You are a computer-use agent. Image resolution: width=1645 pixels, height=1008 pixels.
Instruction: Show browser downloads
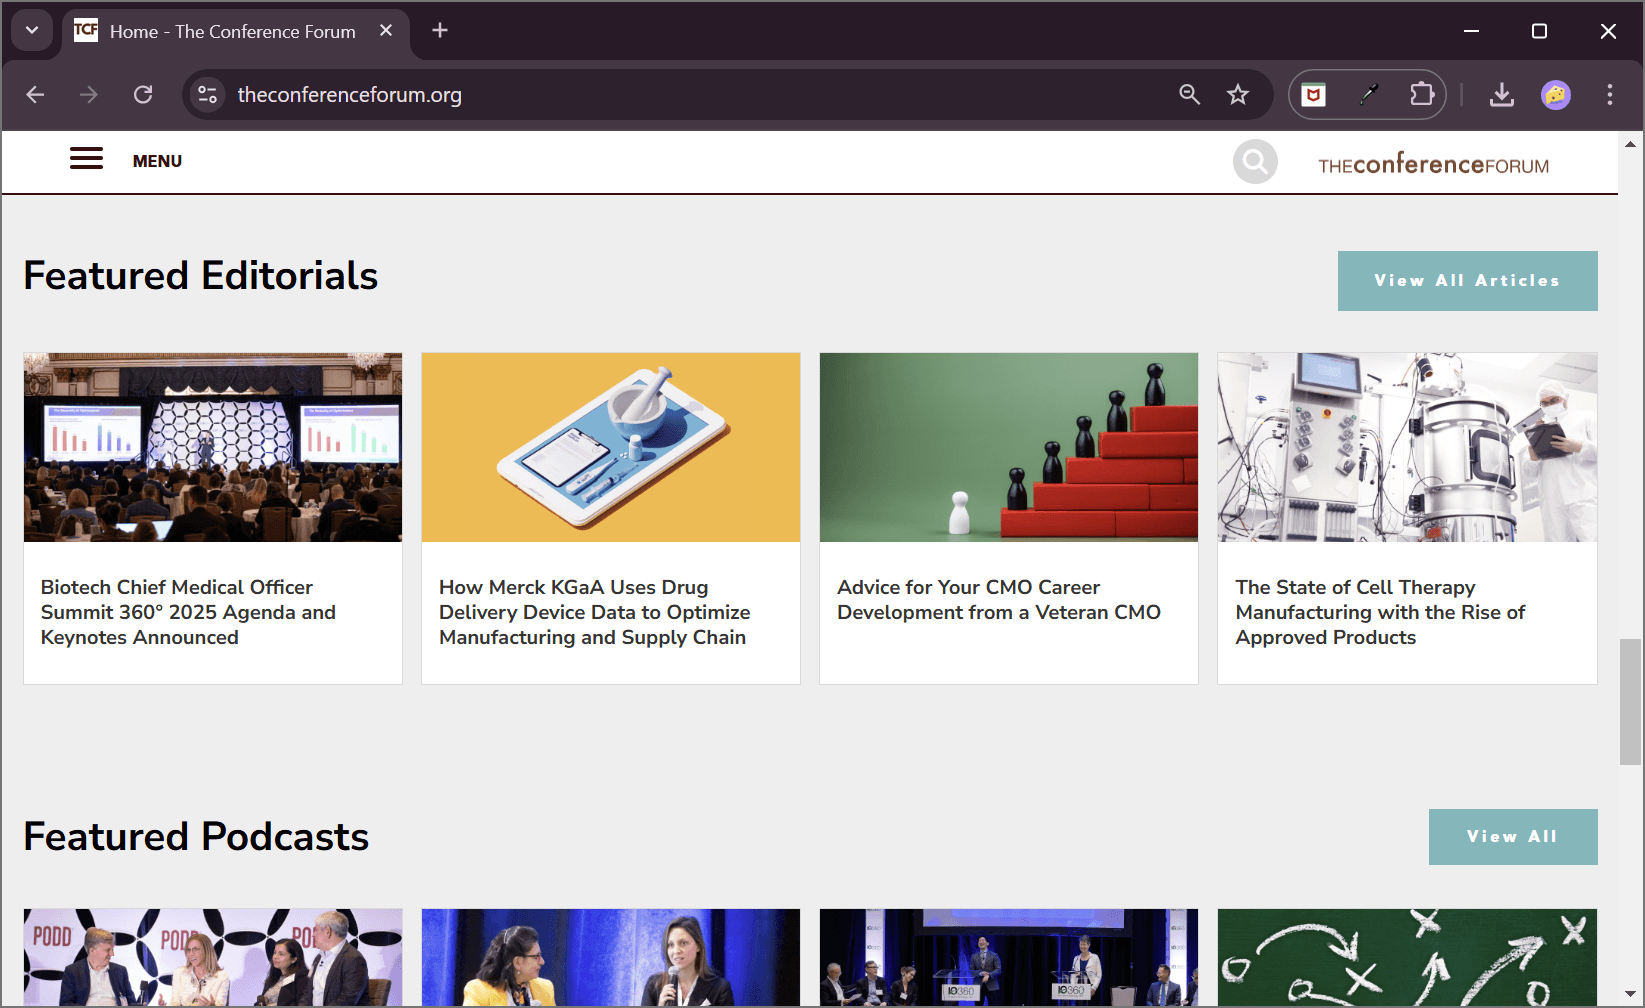pos(1501,95)
